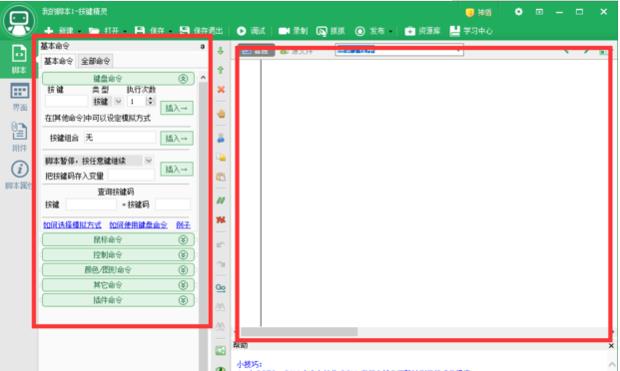Open 脚本属性 (Script properties) info icon

(19, 175)
